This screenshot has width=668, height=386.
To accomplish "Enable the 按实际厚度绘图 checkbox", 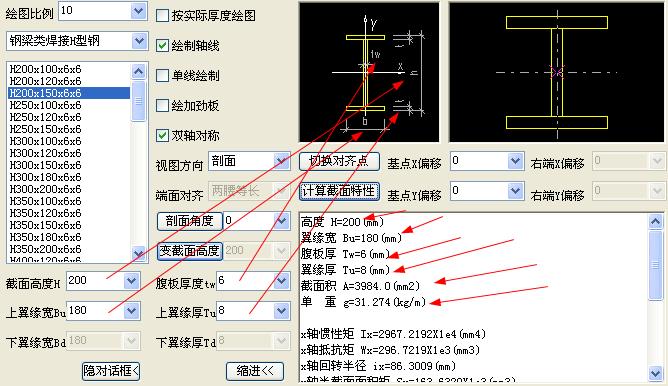I will [162, 16].
